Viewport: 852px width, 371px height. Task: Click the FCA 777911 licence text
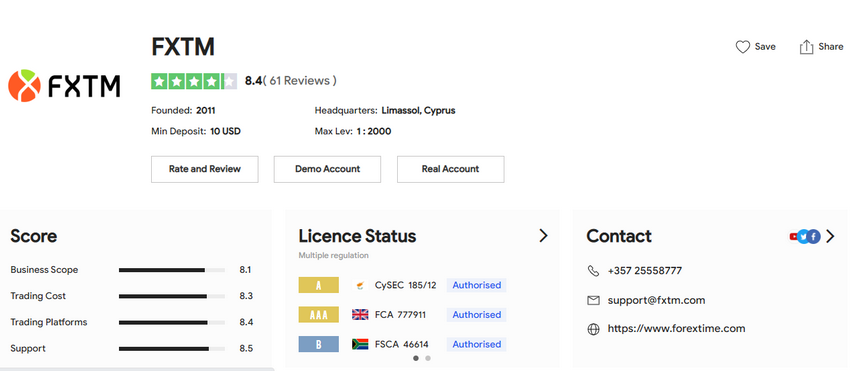tap(400, 315)
